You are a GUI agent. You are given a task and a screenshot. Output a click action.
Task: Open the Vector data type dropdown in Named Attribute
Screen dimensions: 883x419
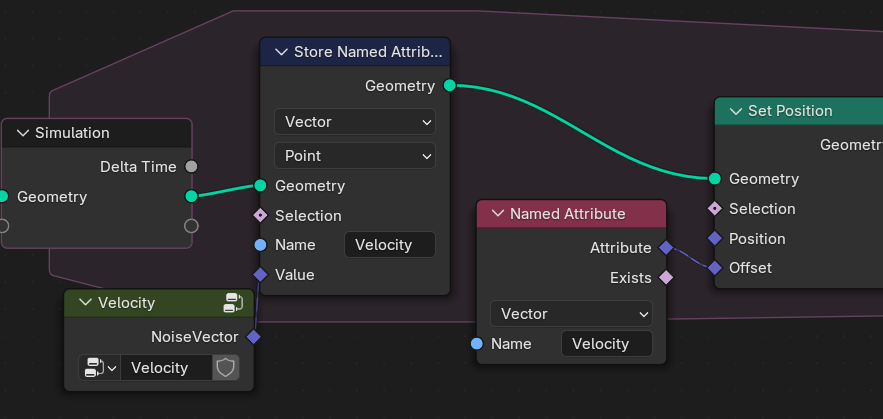coord(571,314)
